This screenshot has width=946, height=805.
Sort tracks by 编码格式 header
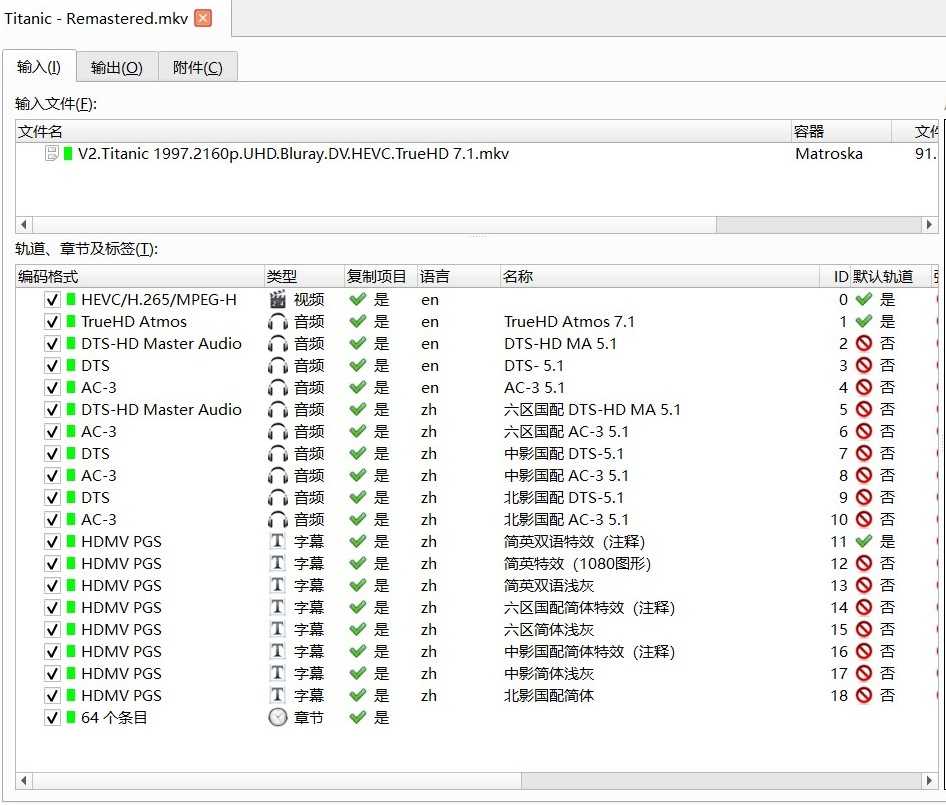point(140,276)
